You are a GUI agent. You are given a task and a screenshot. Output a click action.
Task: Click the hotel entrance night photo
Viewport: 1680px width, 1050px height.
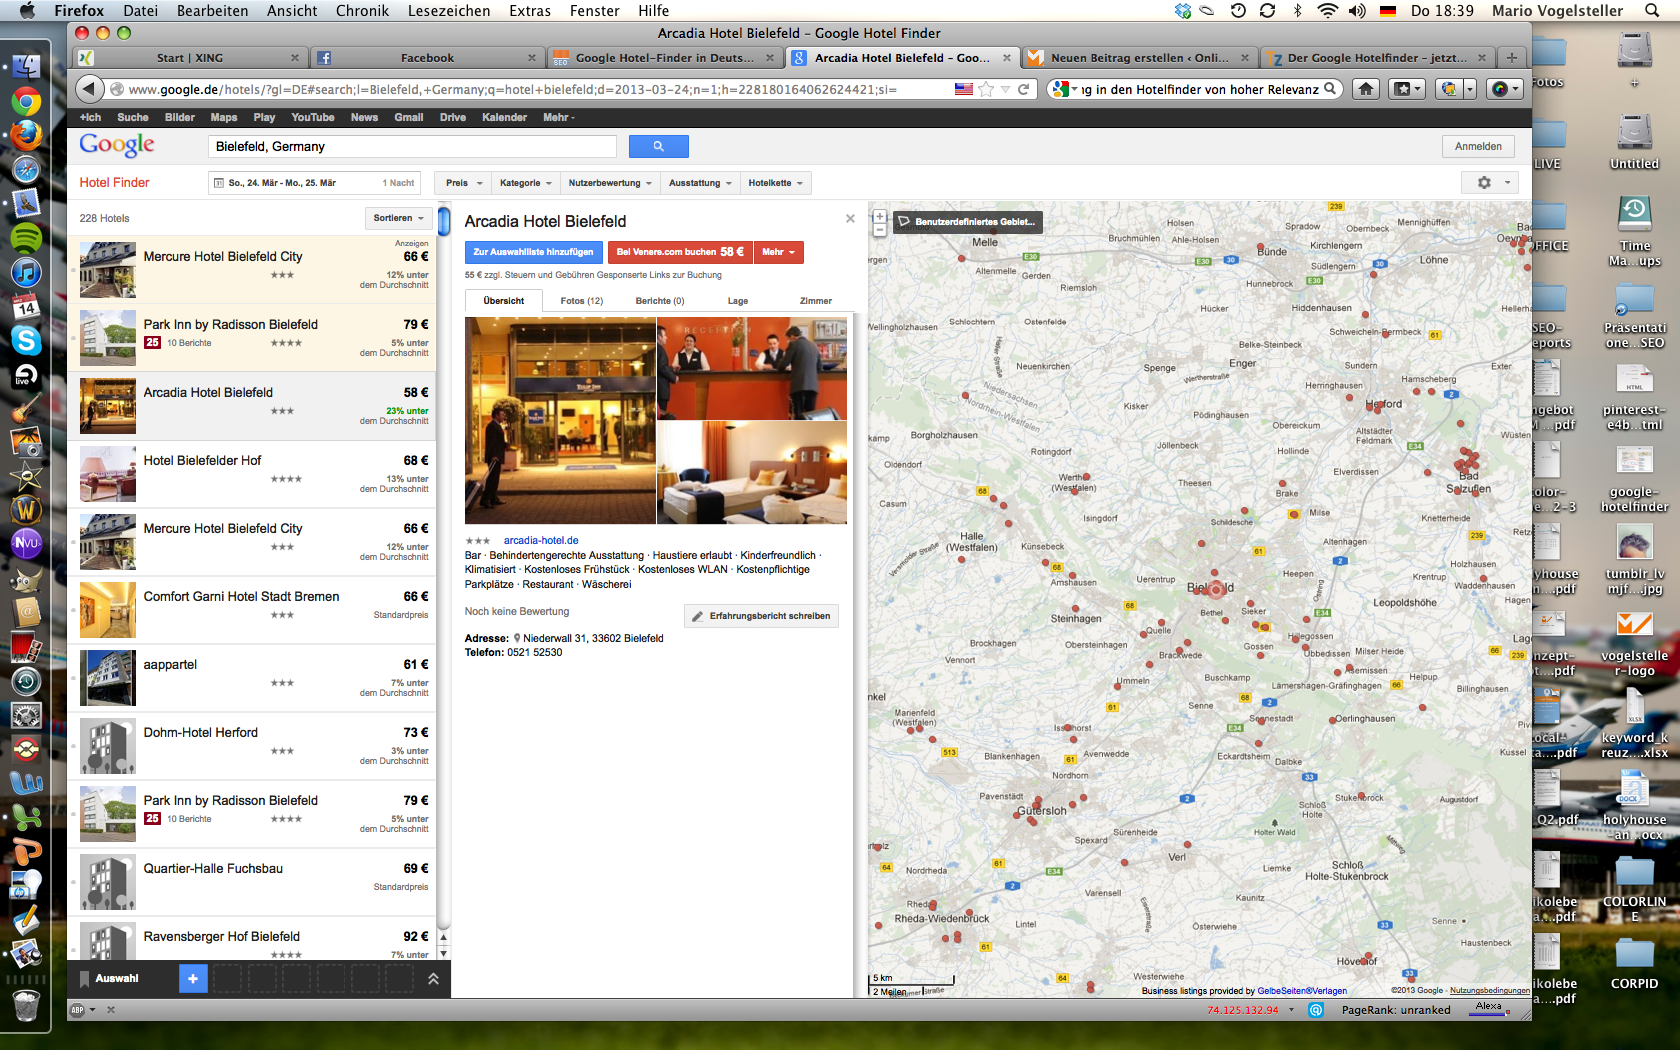click(x=560, y=420)
